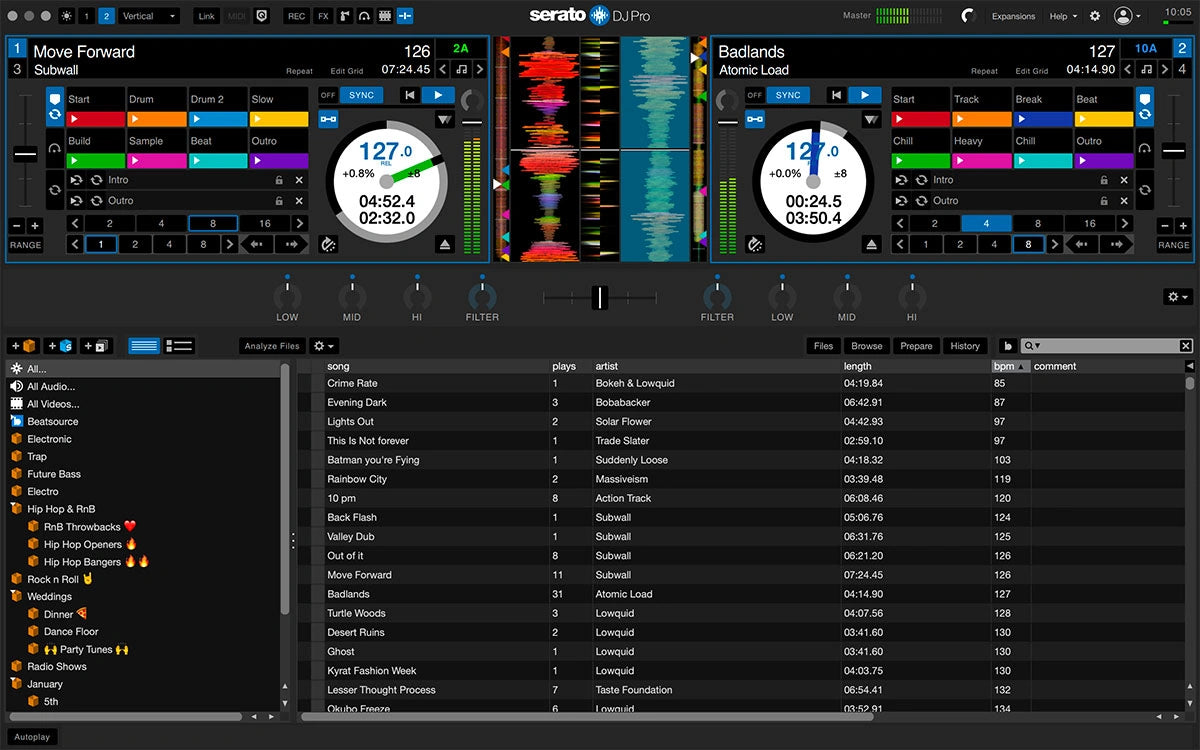Click the Beatsource icon in crate list
Viewport: 1200px width, 750px height.
(x=17, y=422)
